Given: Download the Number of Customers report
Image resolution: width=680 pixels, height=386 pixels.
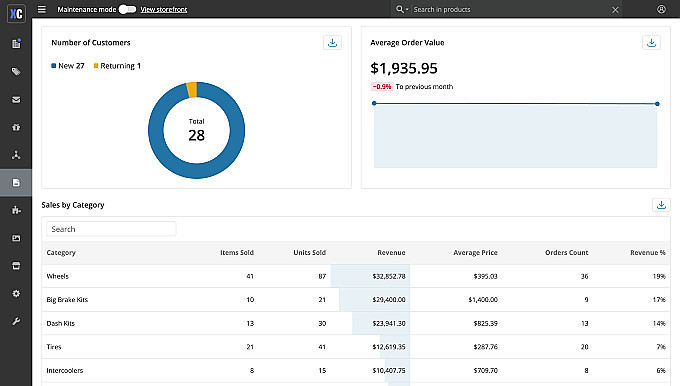Looking at the screenshot, I should coord(332,43).
